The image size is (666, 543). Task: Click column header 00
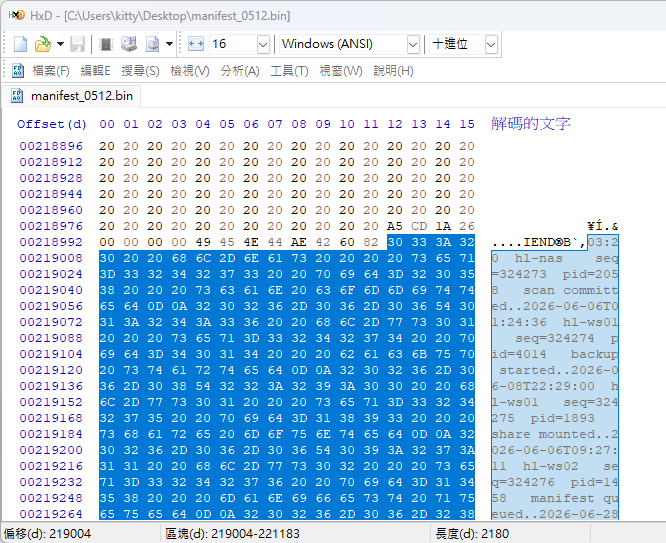[x=107, y=124]
